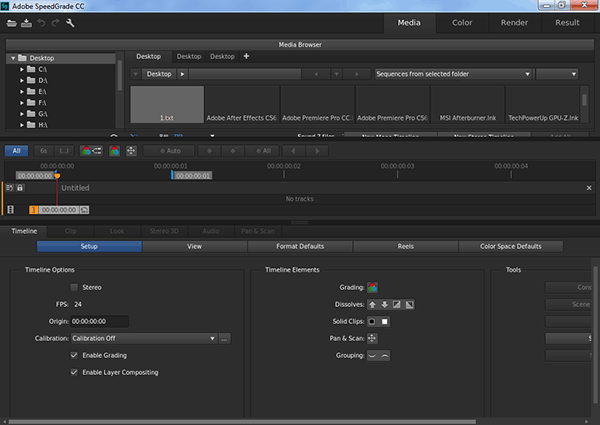
Task: Open the Format Defaults sub-tab
Action: point(300,246)
